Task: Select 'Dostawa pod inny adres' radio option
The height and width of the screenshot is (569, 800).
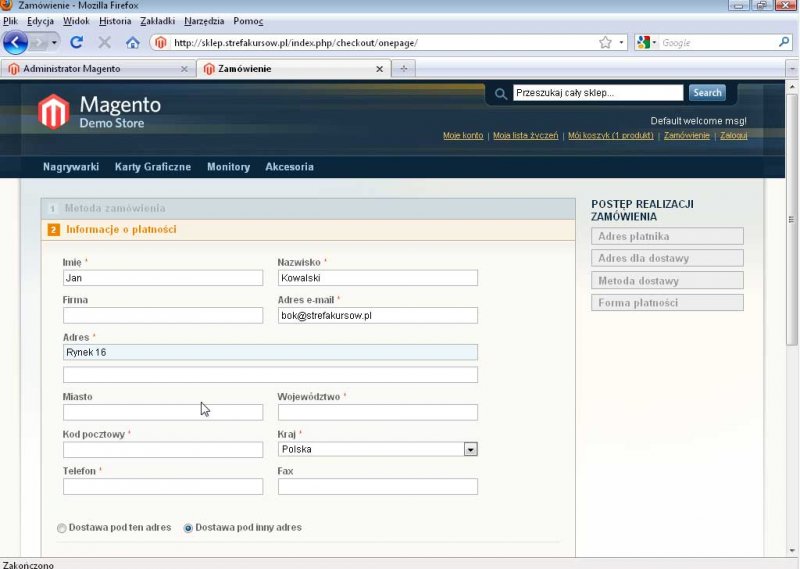Action: (188, 528)
